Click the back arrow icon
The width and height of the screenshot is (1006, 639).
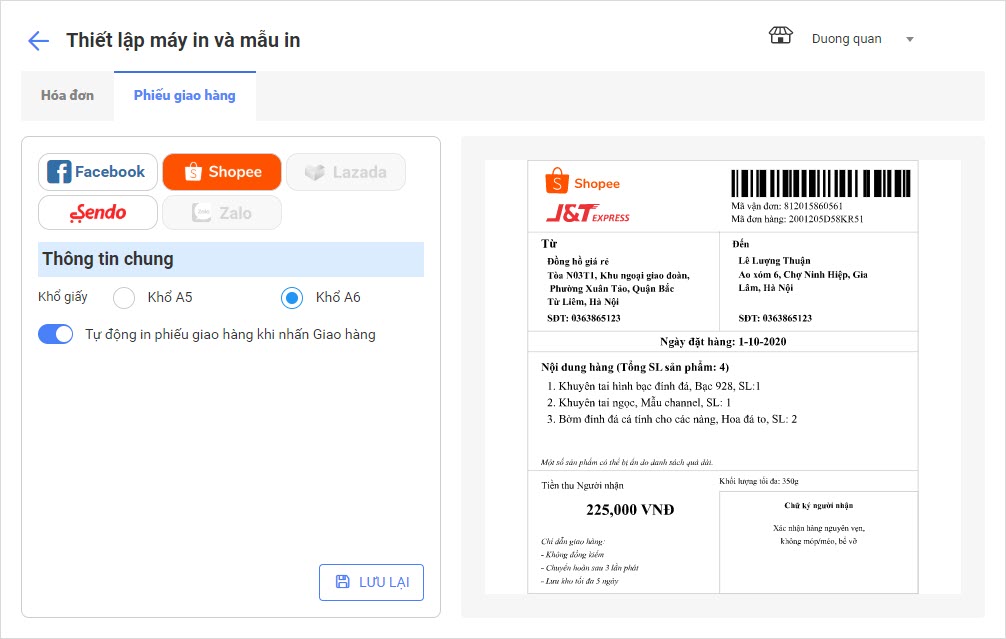click(x=38, y=41)
